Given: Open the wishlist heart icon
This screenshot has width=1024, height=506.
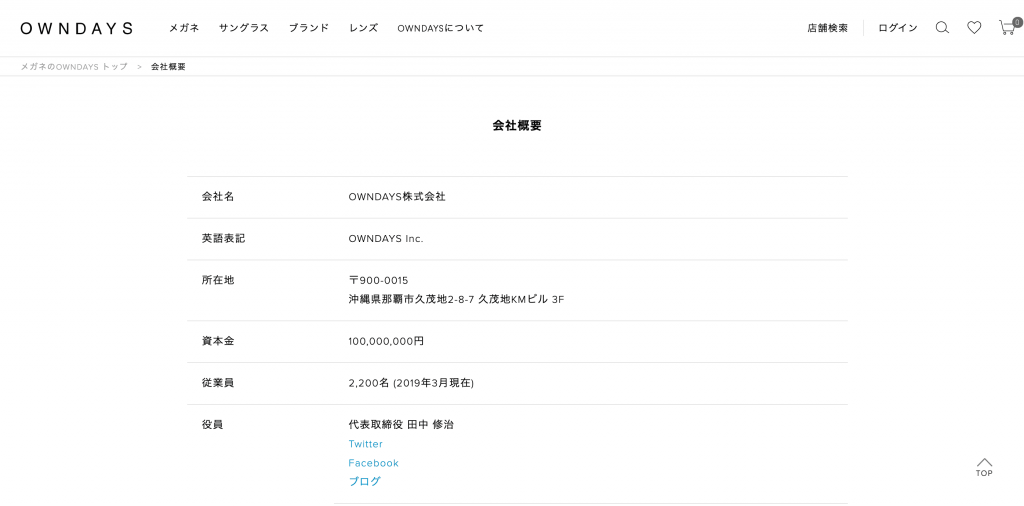Looking at the screenshot, I should pos(974,27).
